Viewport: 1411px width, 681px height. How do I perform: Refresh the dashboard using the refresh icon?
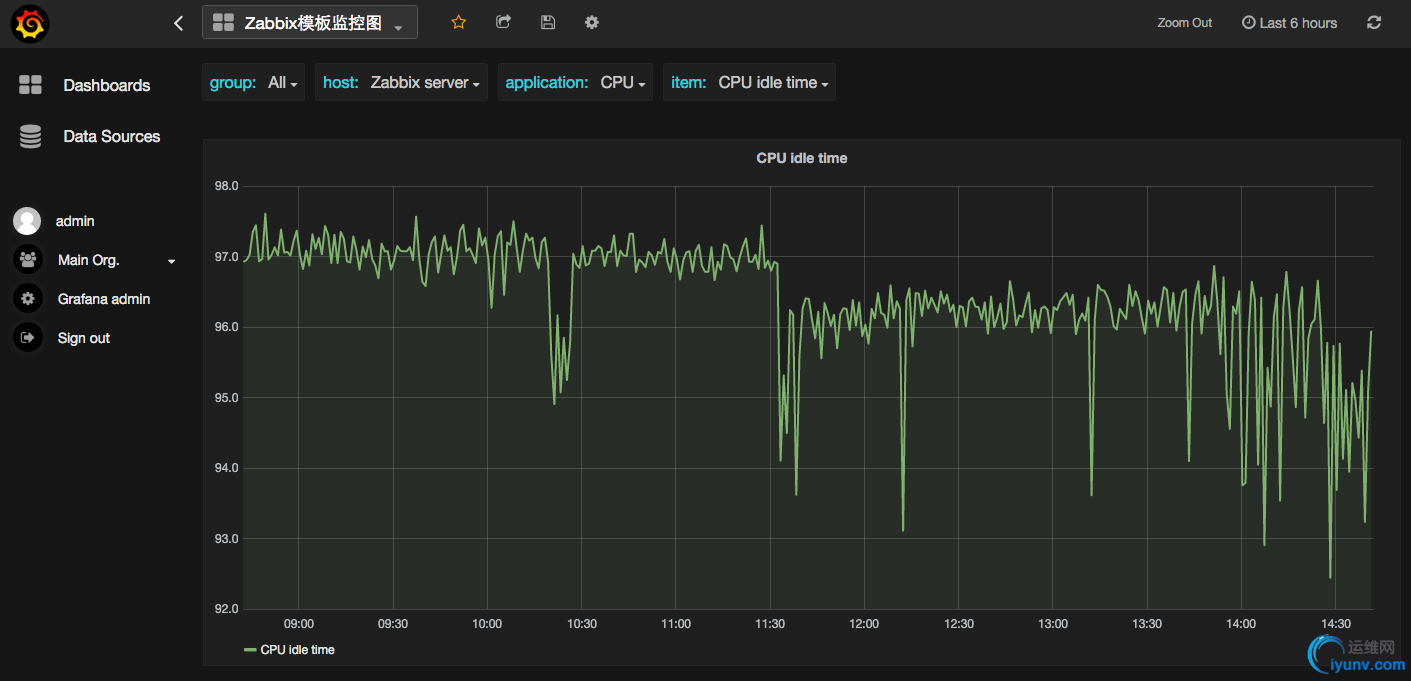1374,22
